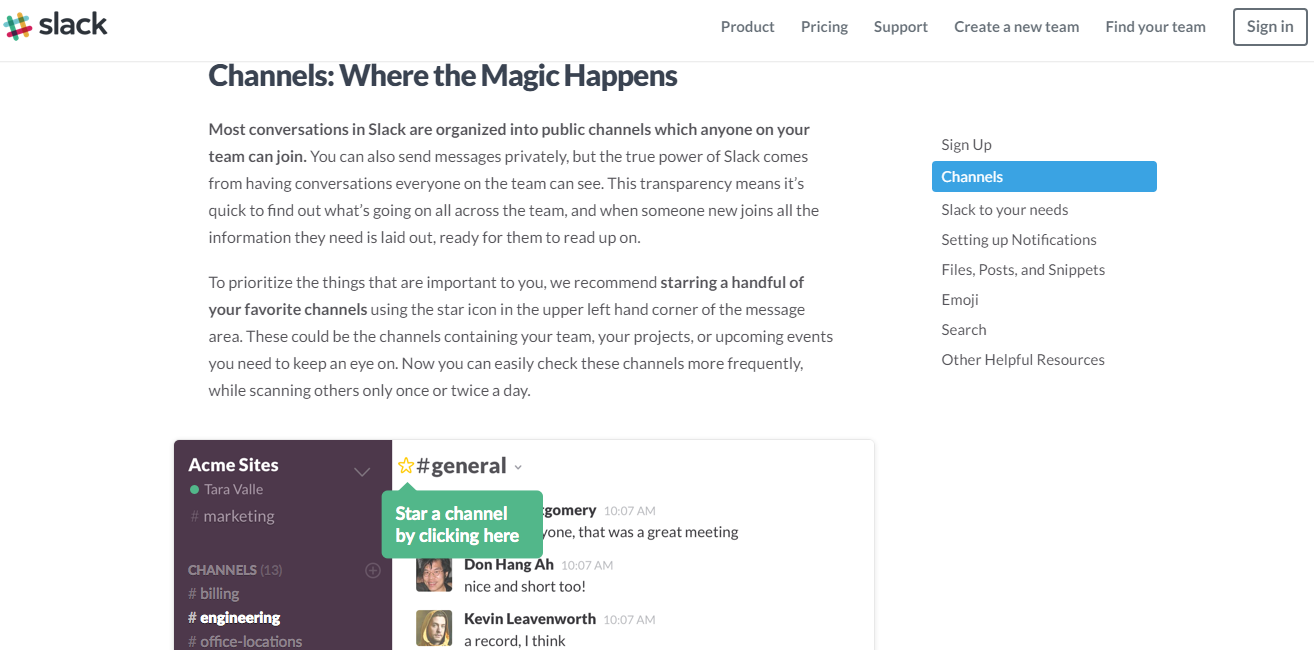1314x650 pixels.
Task: Click the hash icon beside marketing
Action: click(x=196, y=516)
